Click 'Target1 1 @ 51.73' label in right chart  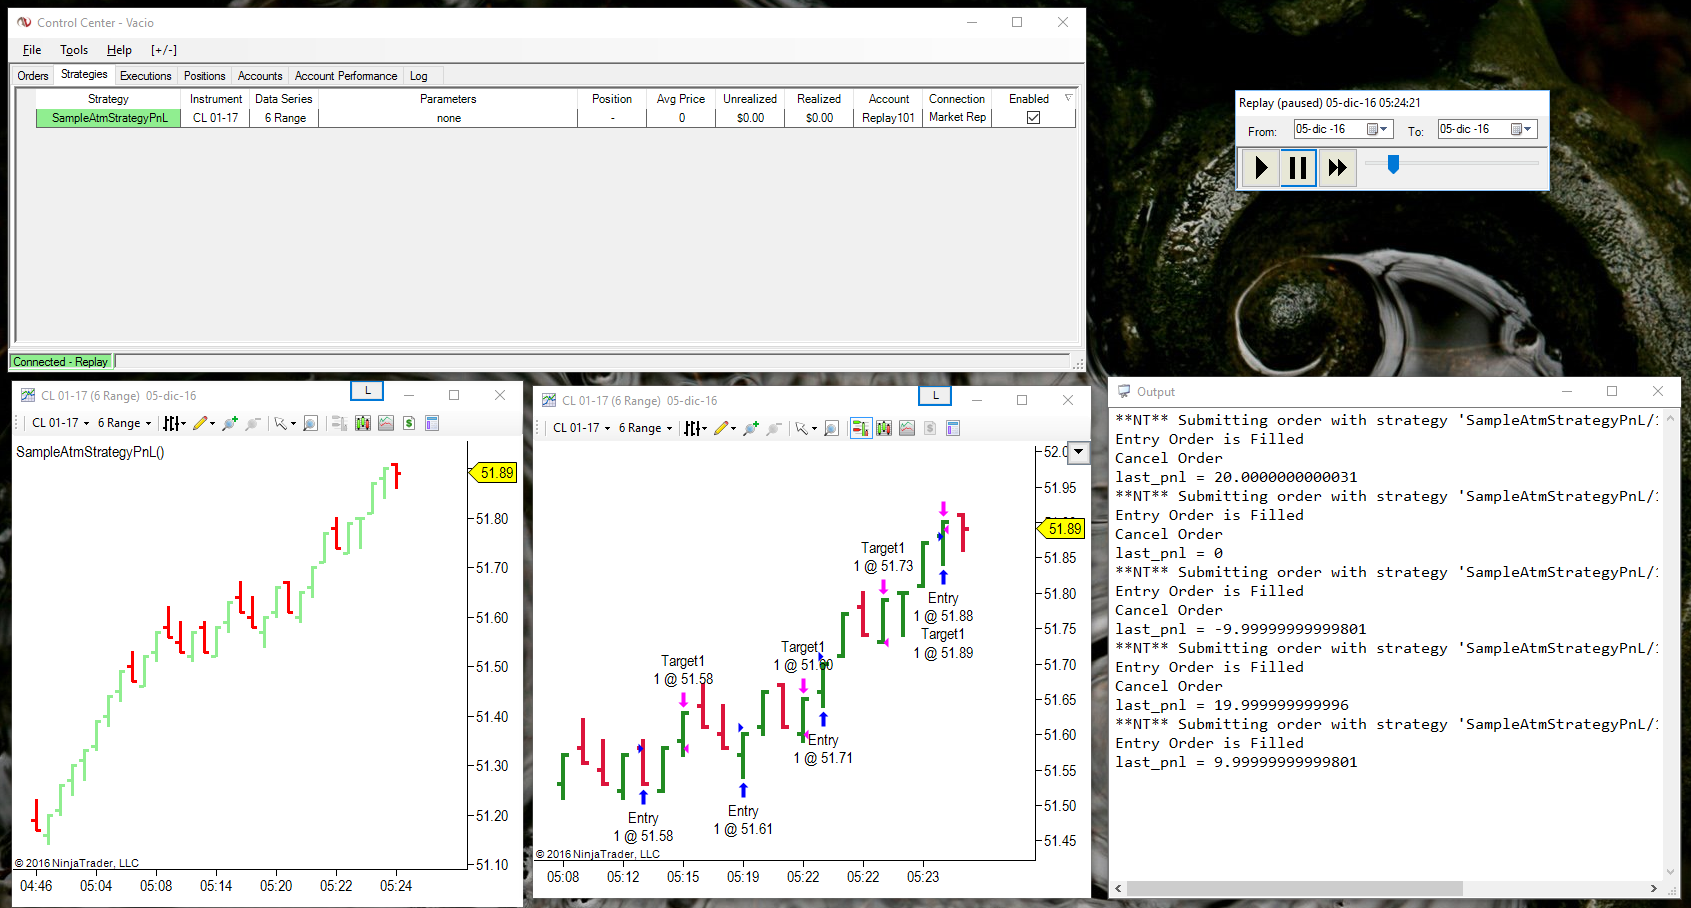883,557
